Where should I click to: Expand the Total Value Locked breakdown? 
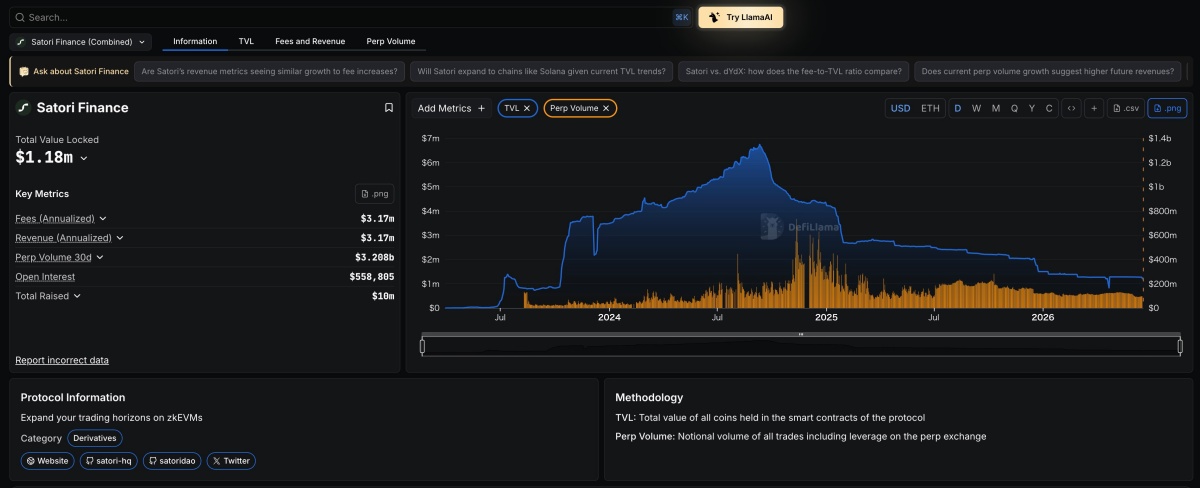(x=84, y=158)
